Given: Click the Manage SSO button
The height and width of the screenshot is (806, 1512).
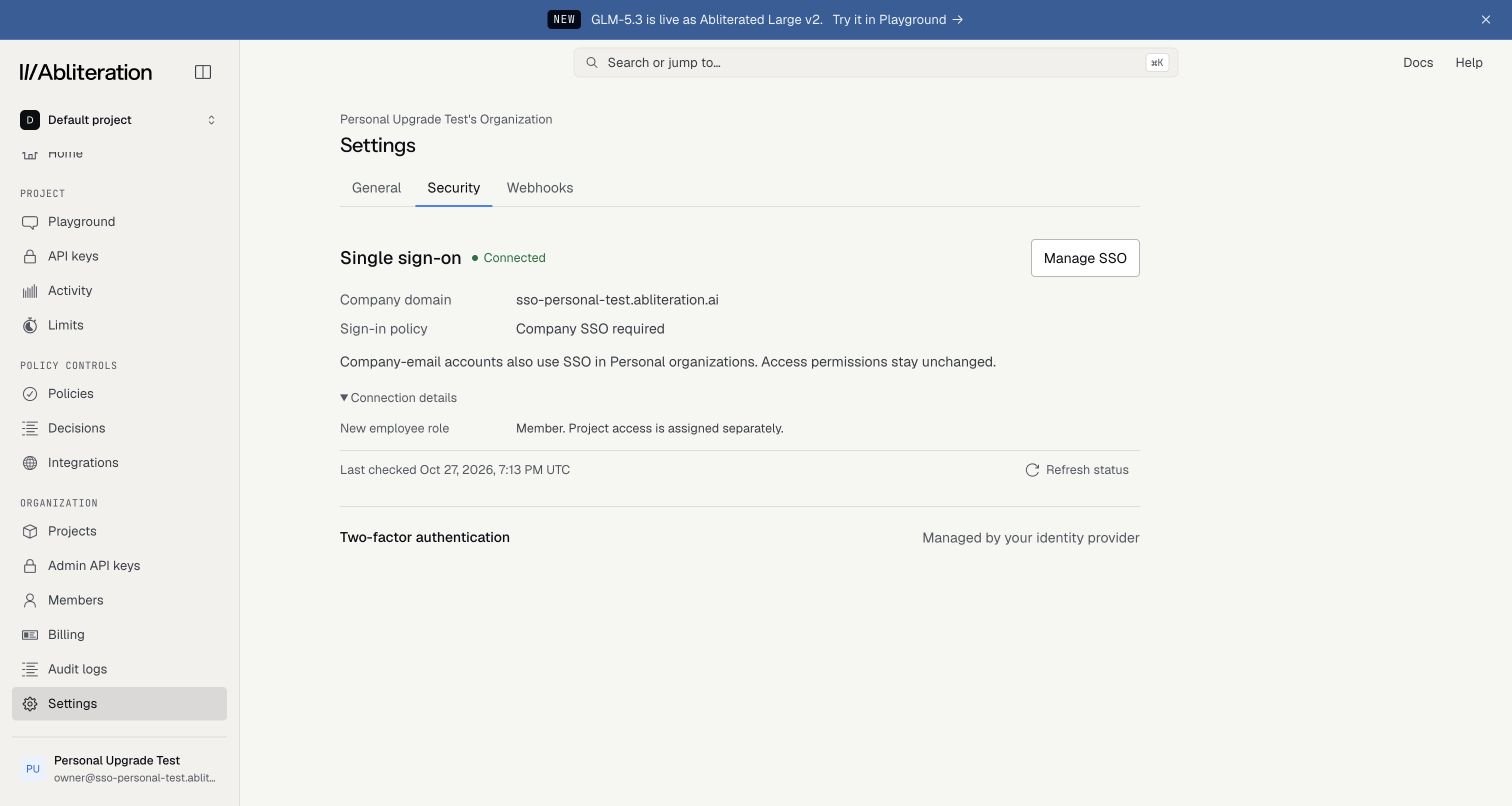Looking at the screenshot, I should [x=1085, y=258].
